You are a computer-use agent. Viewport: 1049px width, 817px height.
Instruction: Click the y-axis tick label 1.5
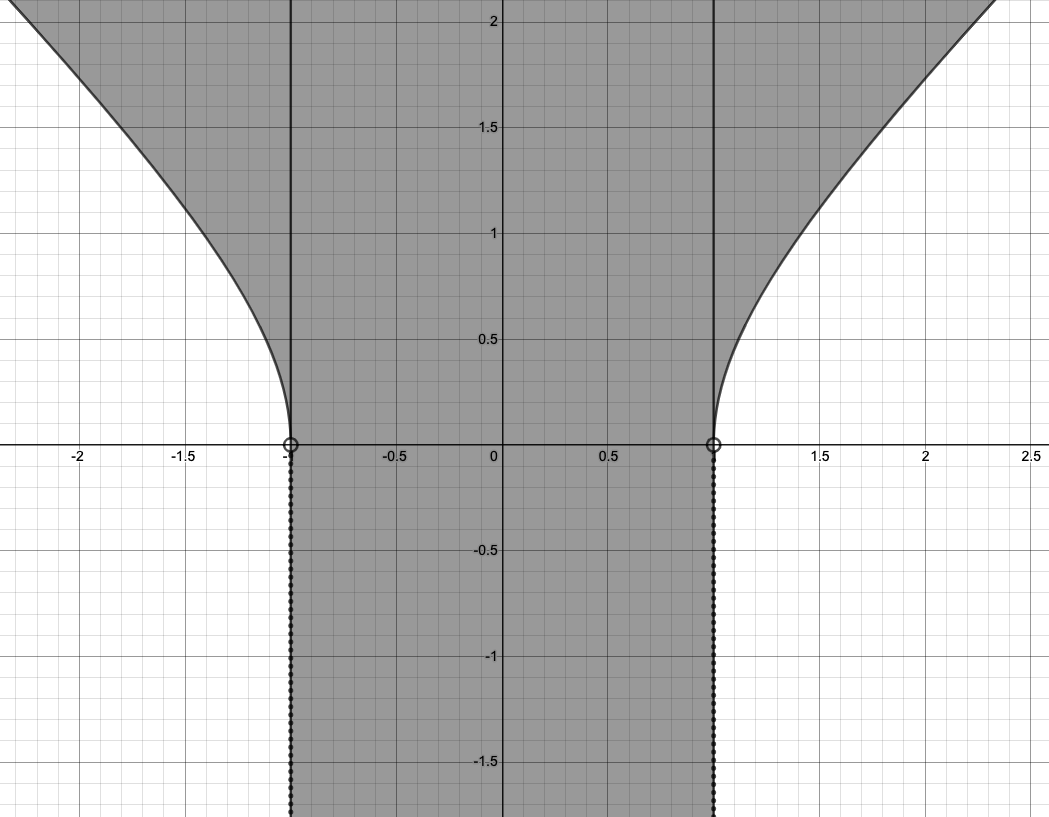point(486,128)
